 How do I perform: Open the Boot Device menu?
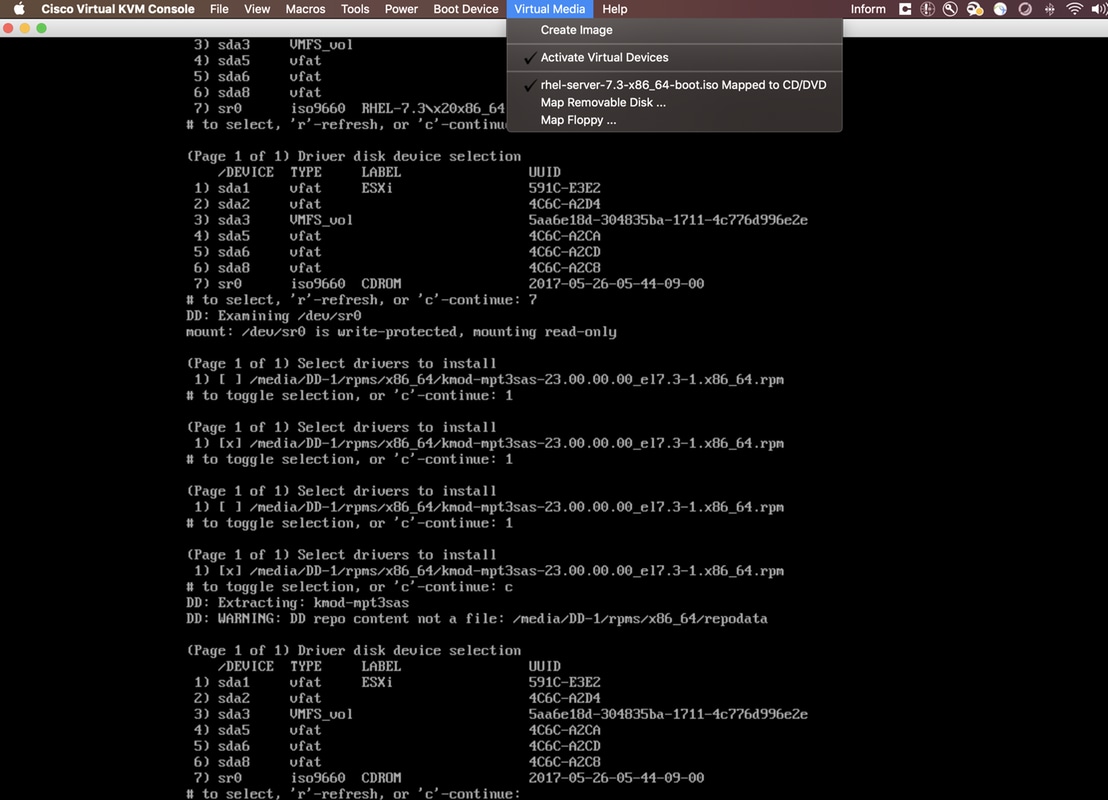pyautogui.click(x=466, y=9)
